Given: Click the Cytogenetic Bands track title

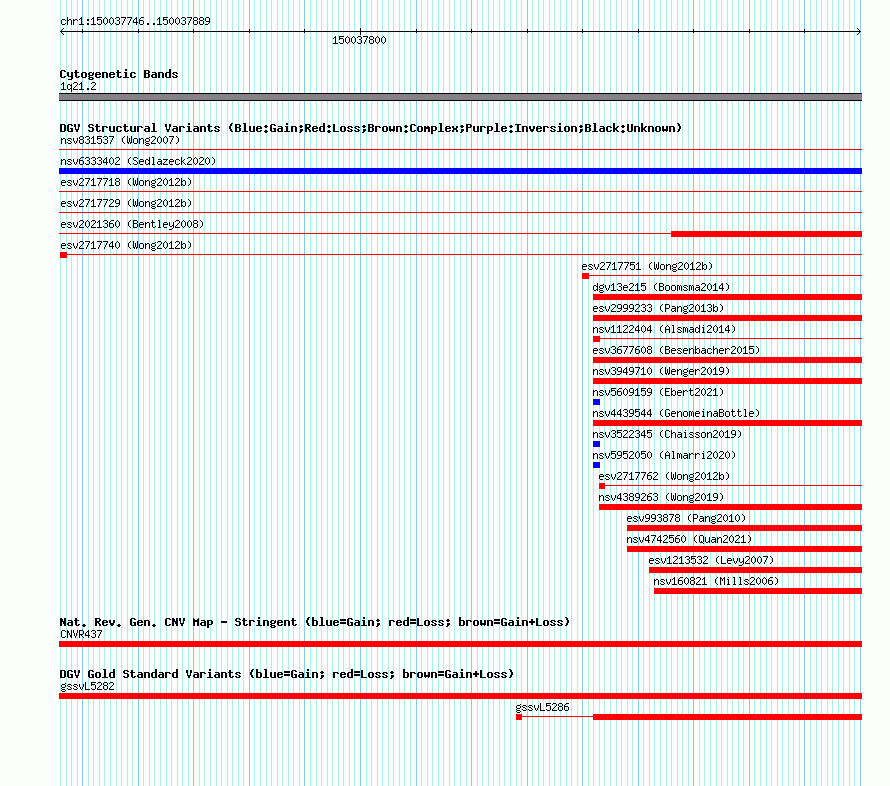Looking at the screenshot, I should click(119, 74).
